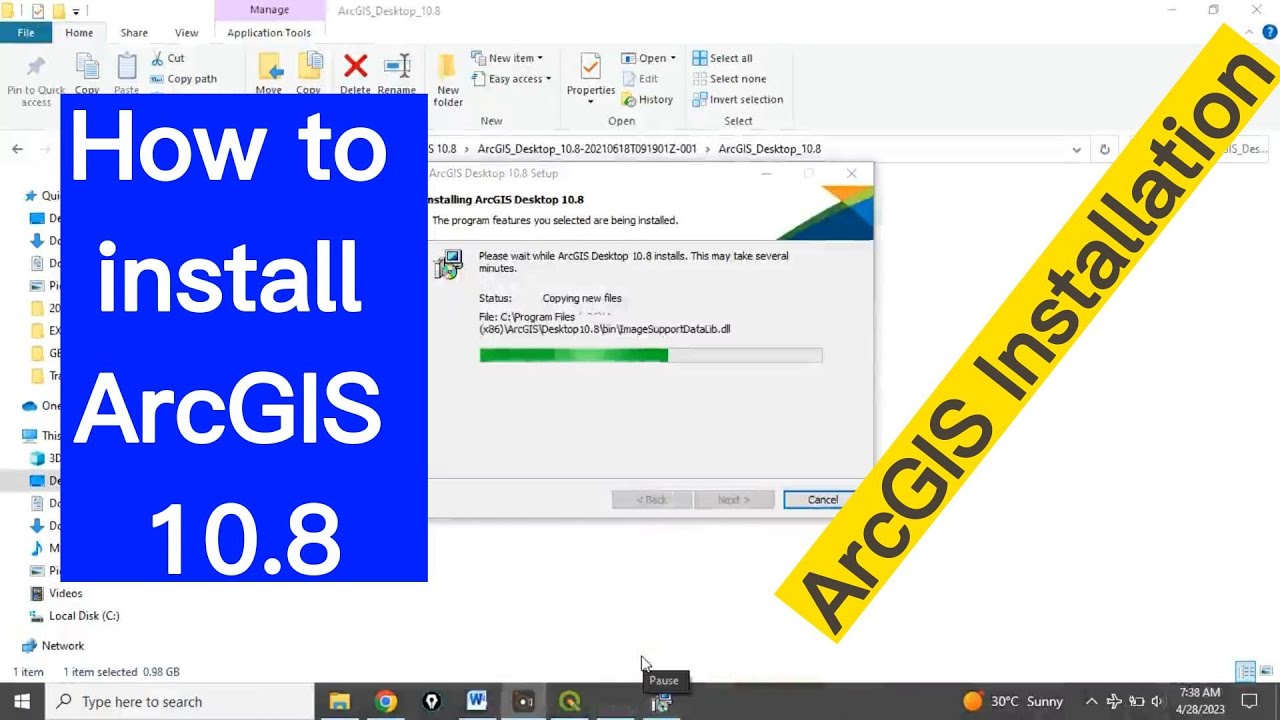Click the Type here to search box

coord(180,701)
